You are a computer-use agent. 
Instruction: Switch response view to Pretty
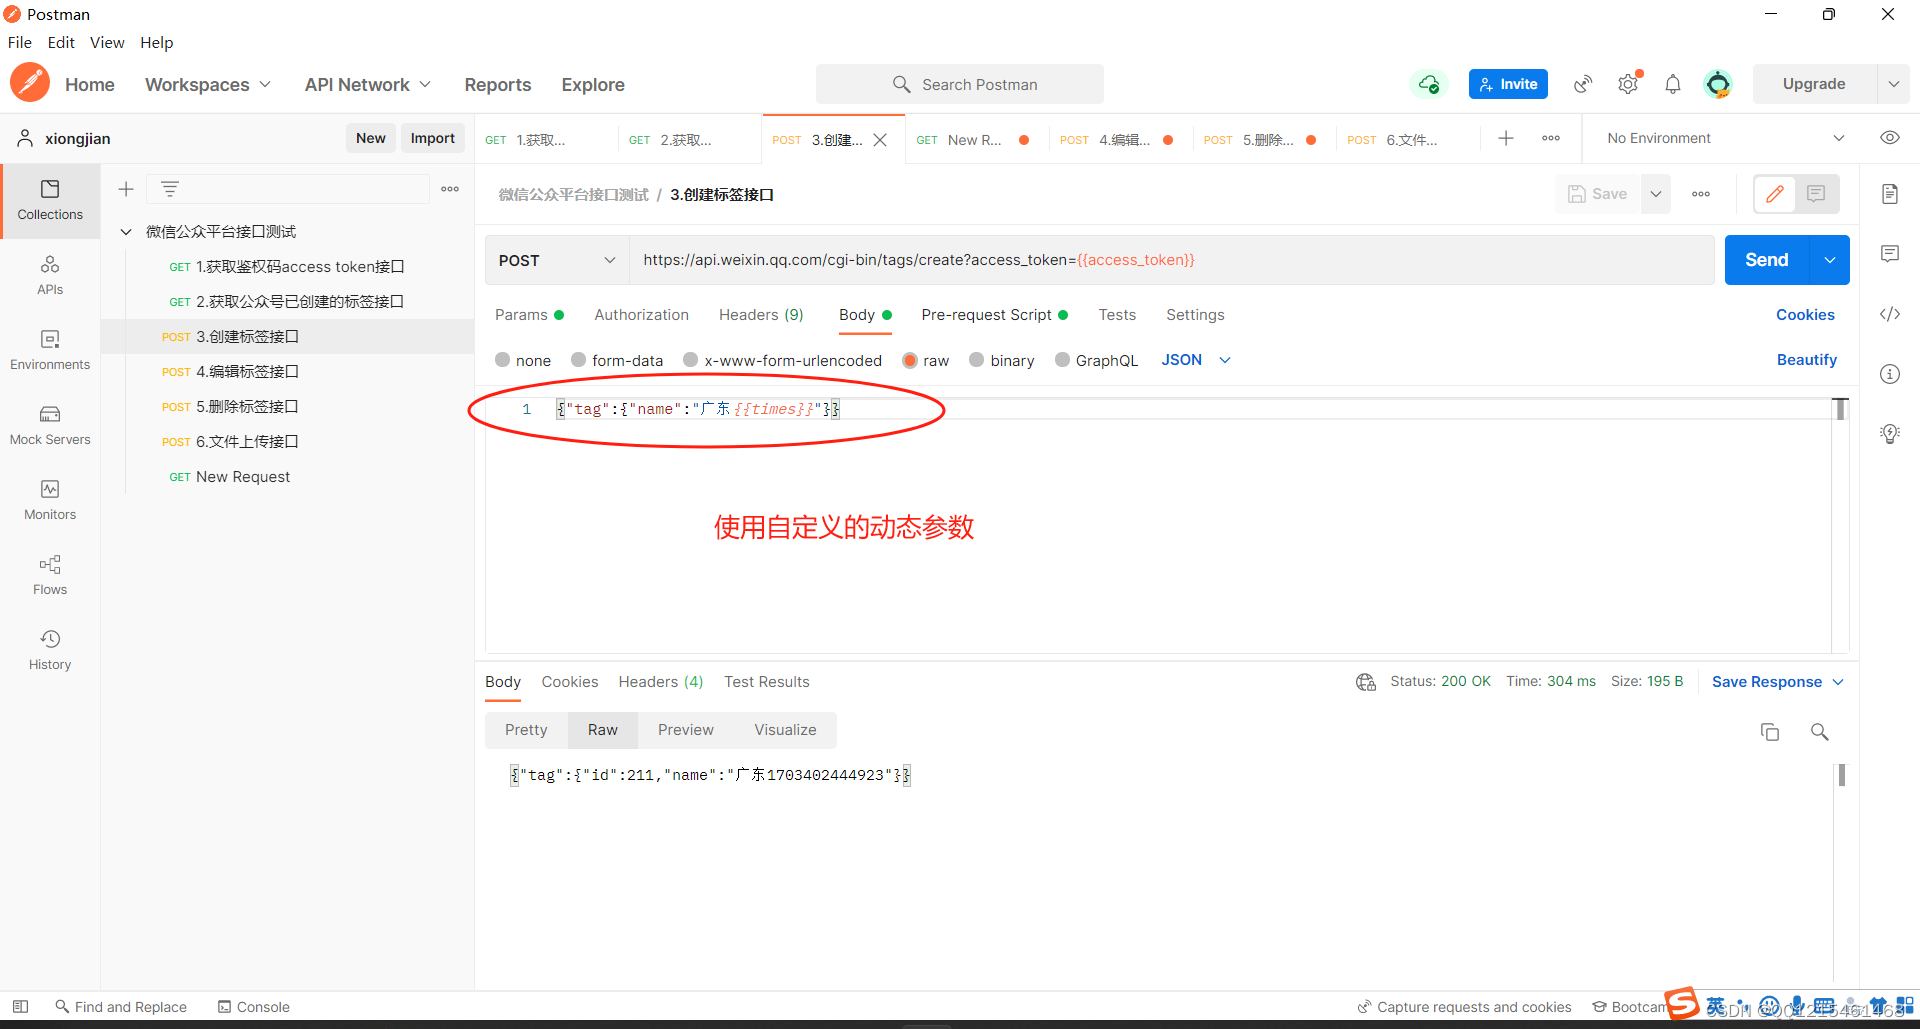(526, 730)
